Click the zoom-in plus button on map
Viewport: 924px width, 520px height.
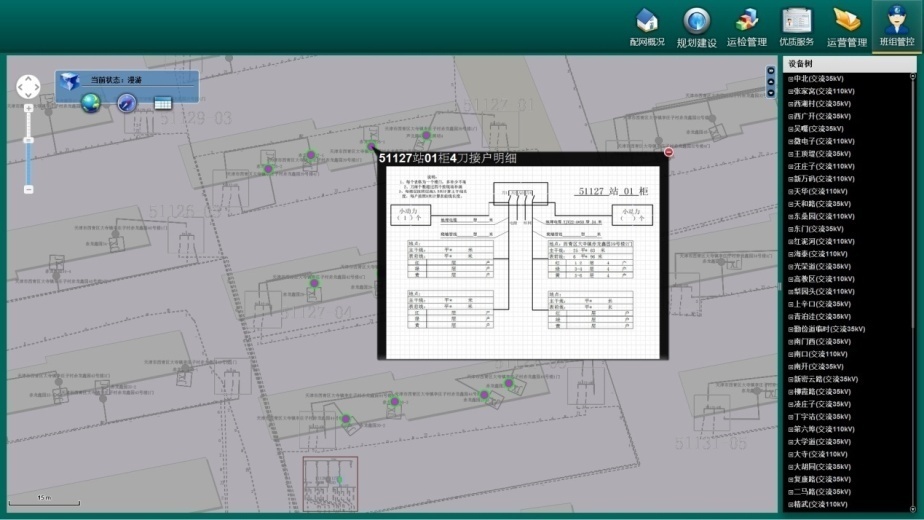point(29,108)
